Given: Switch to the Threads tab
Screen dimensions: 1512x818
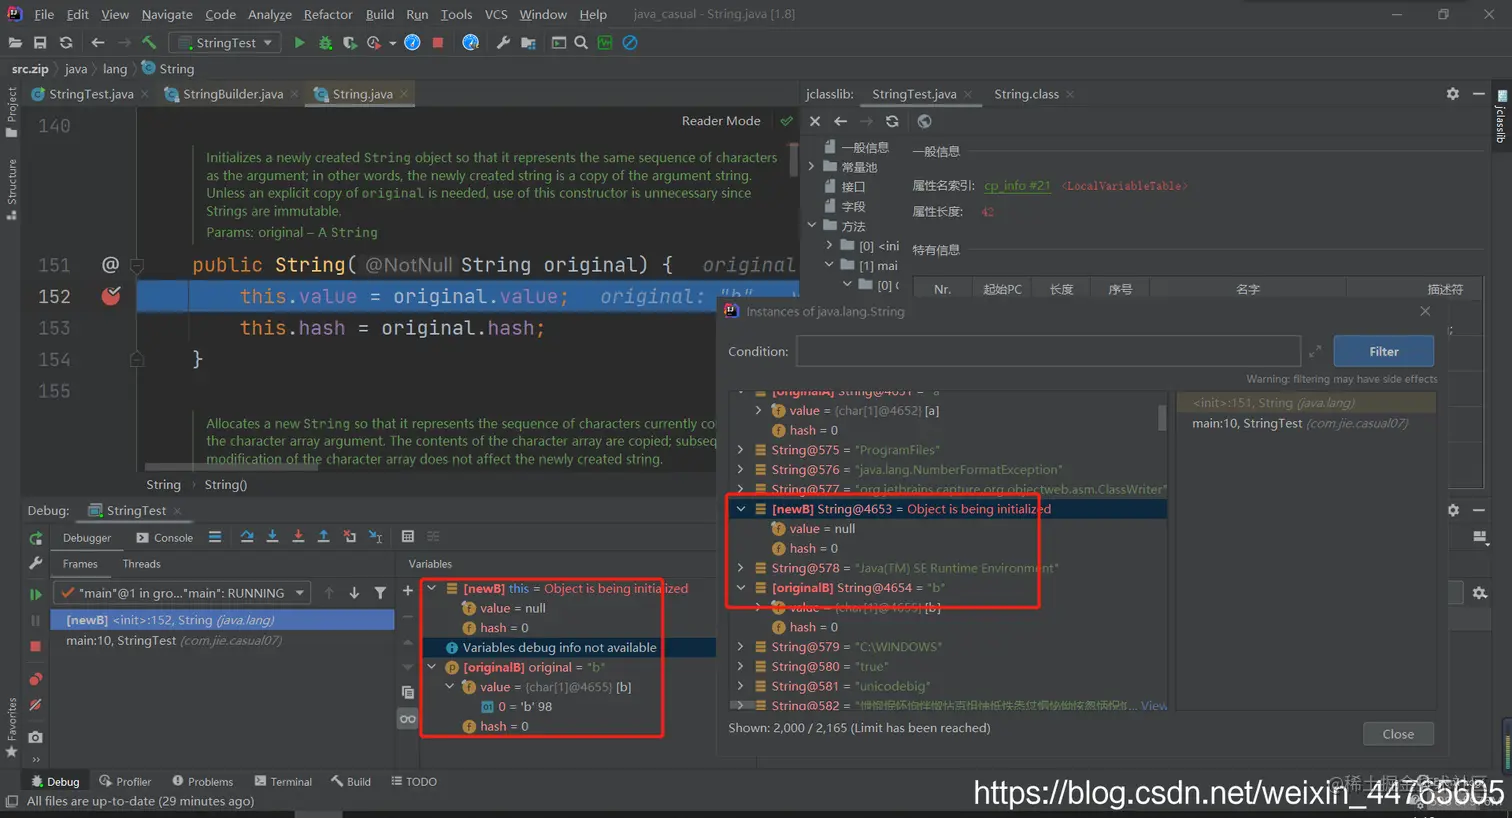Looking at the screenshot, I should pyautogui.click(x=141, y=564).
